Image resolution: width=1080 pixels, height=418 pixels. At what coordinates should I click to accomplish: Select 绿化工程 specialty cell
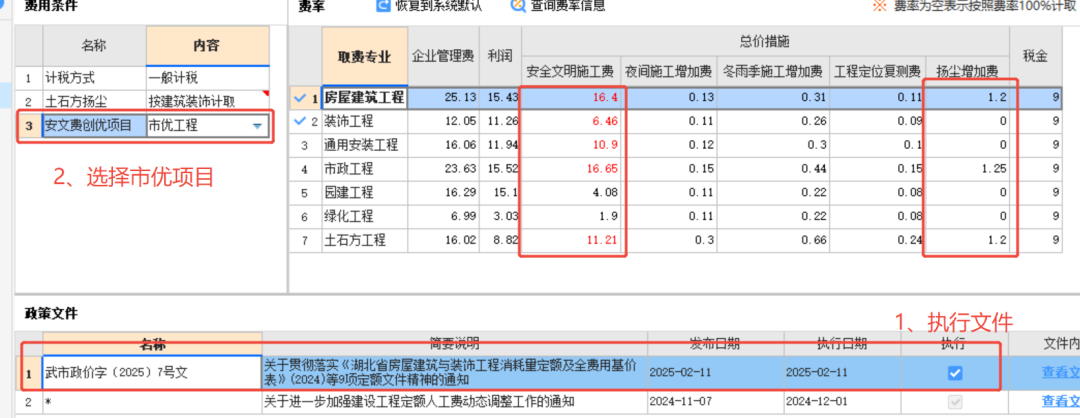(x=364, y=216)
